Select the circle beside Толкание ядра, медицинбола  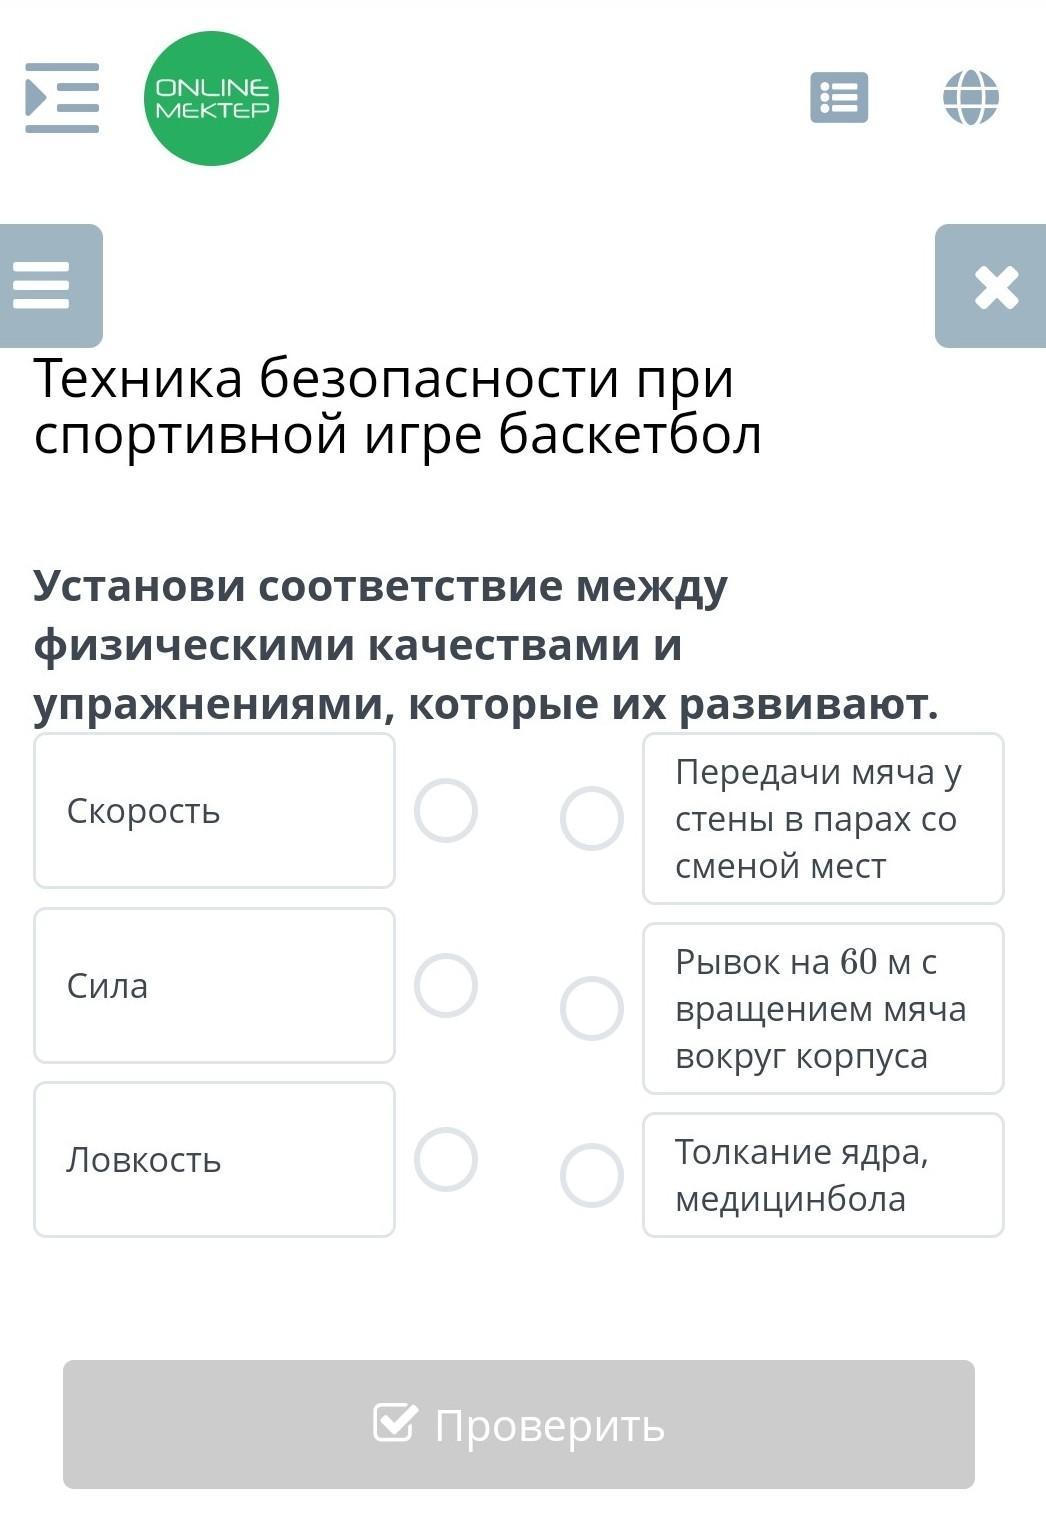pos(591,1175)
